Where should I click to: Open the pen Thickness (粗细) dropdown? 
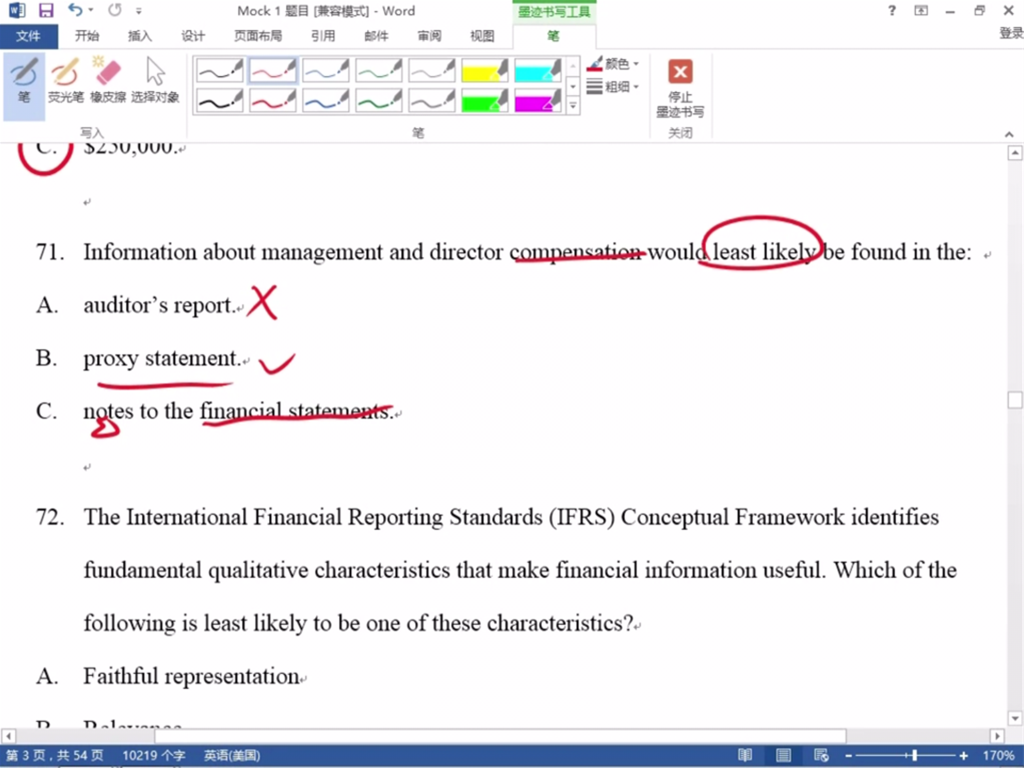(614, 87)
